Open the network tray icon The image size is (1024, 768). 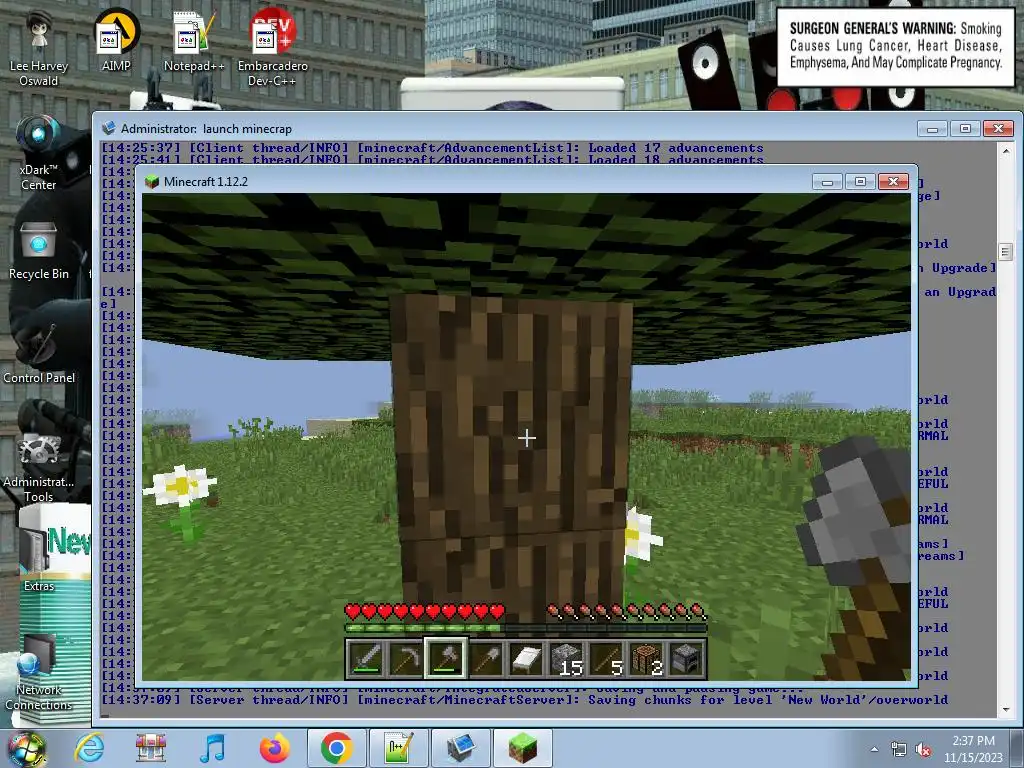[x=899, y=750]
